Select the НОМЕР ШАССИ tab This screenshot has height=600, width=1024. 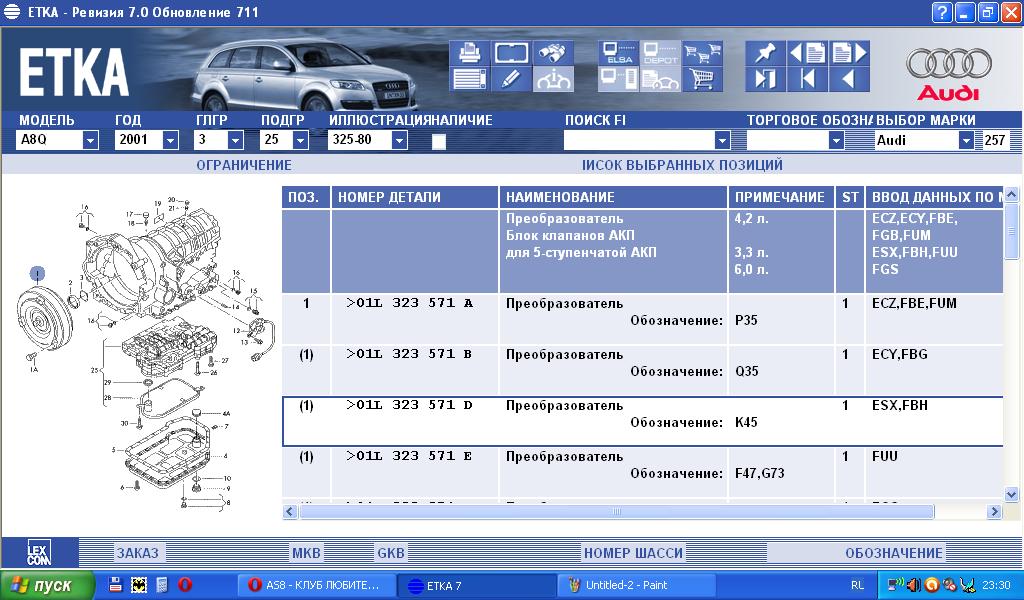[x=633, y=553]
